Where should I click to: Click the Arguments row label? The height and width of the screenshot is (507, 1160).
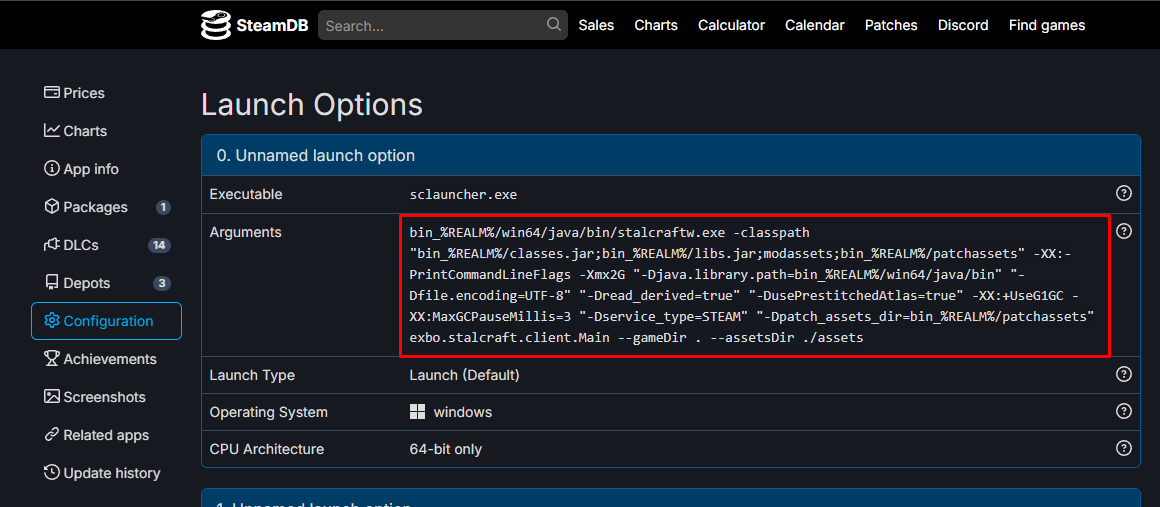[x=246, y=232]
